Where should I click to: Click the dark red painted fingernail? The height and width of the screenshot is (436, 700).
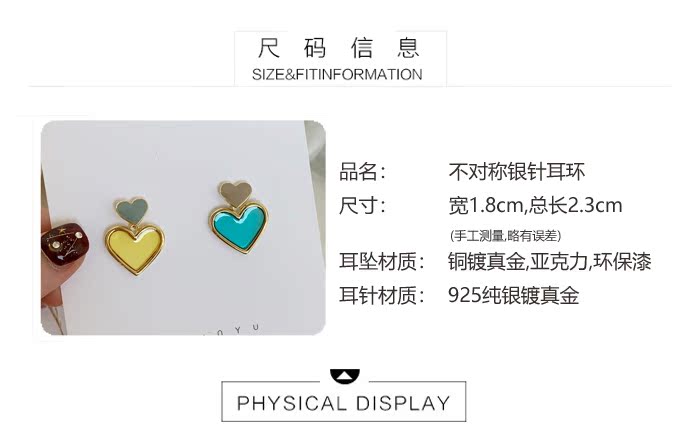[x=64, y=245]
